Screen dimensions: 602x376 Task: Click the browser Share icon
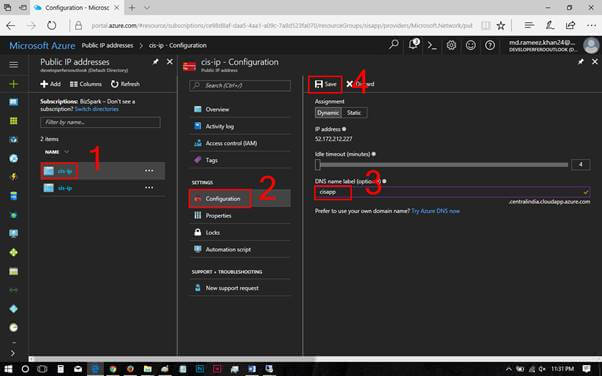[571, 25]
